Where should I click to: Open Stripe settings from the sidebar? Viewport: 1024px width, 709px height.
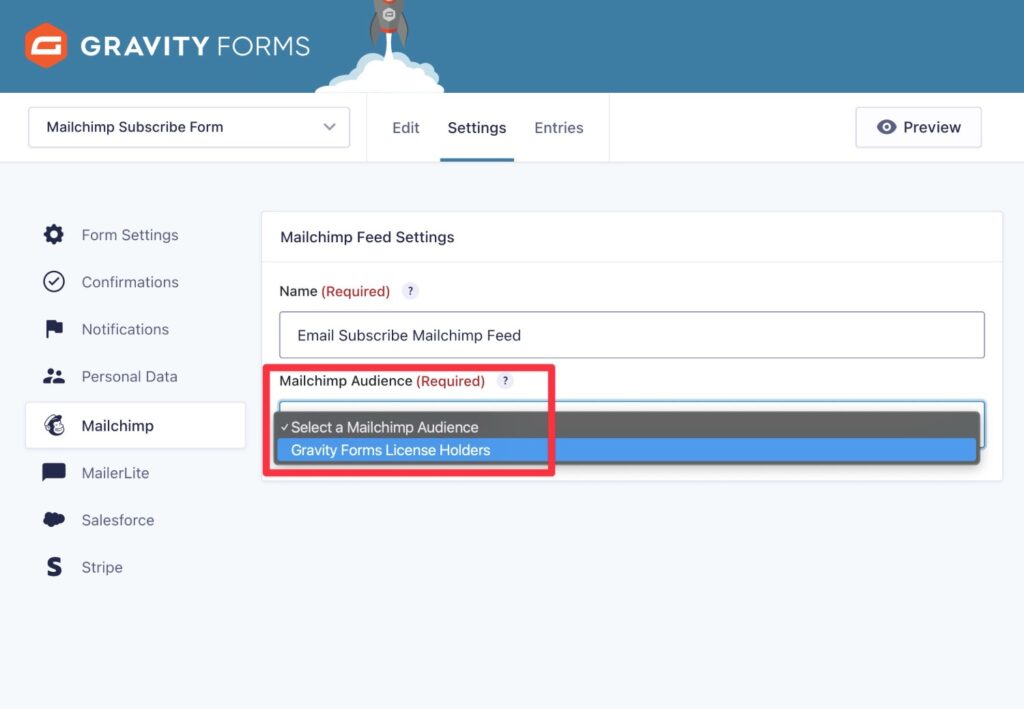point(100,567)
